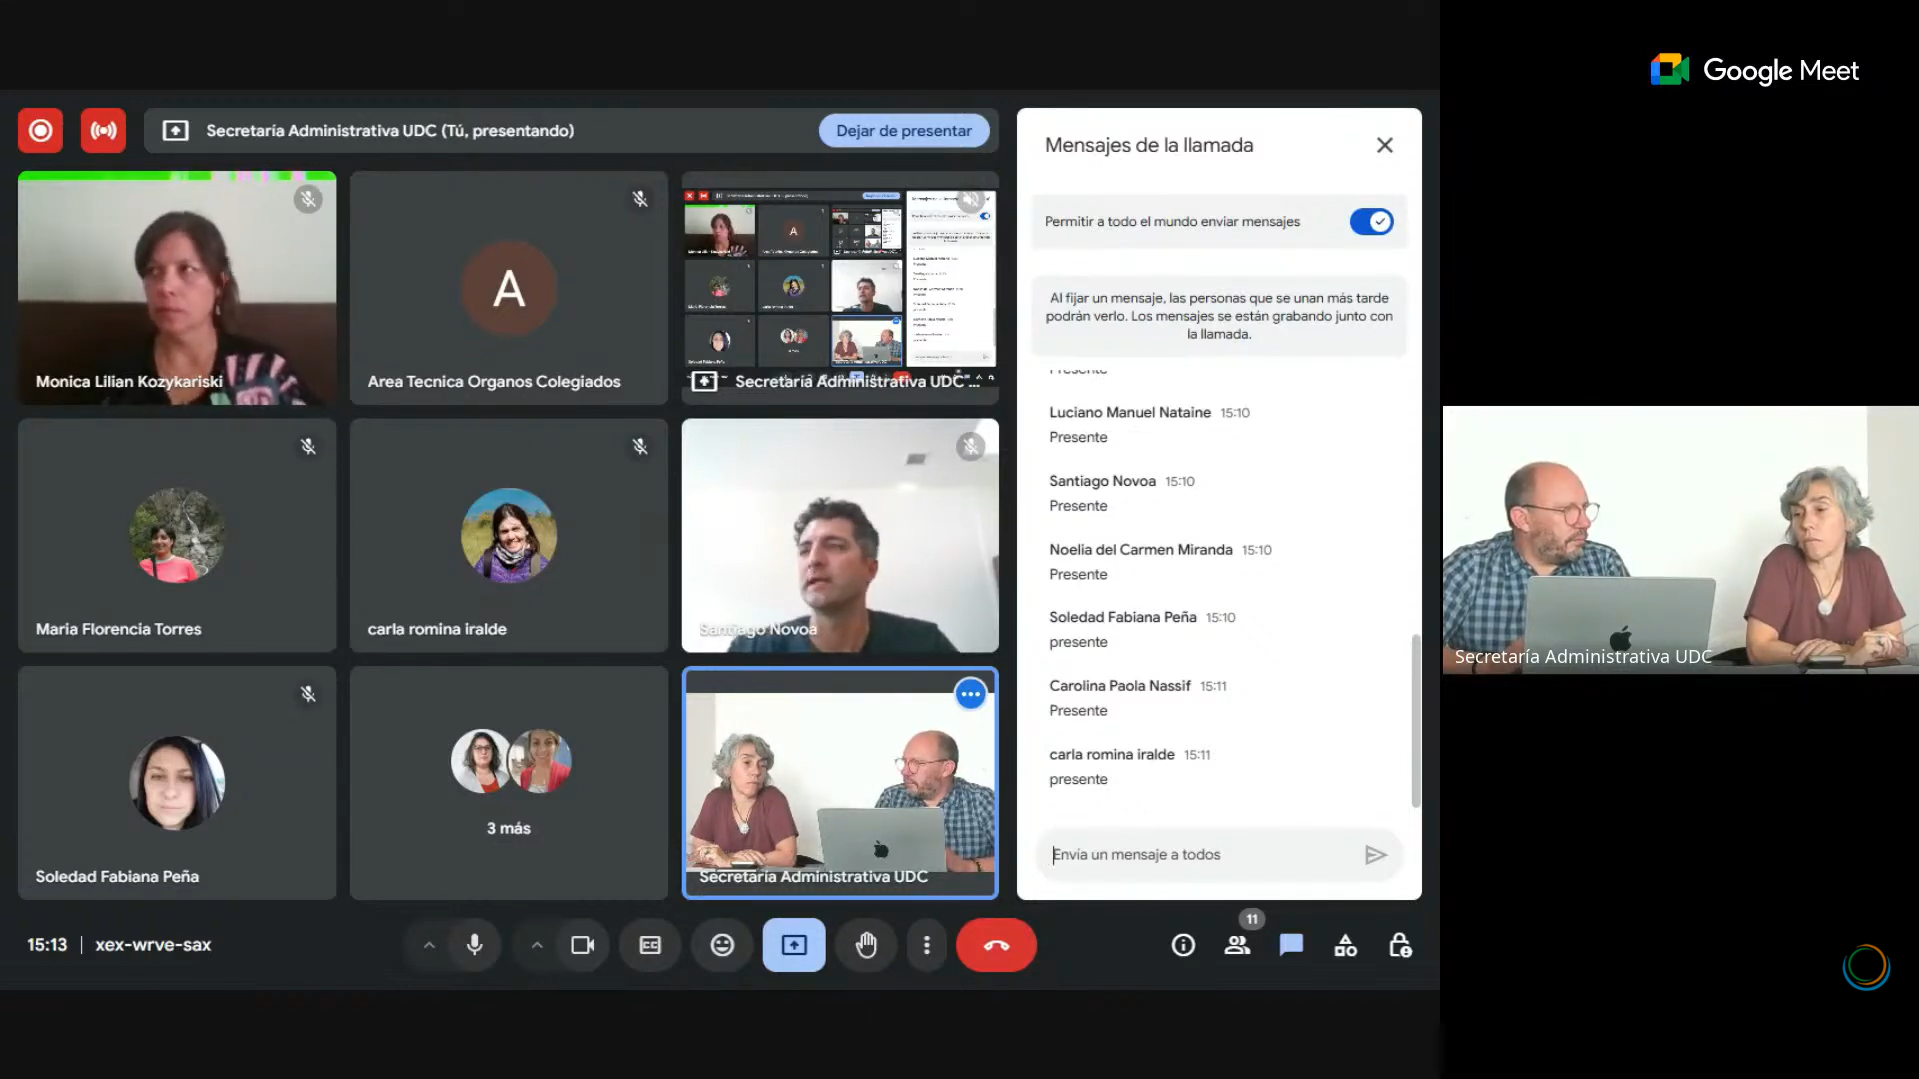Hang up and leave the call
1919x1079 pixels.
tap(996, 945)
